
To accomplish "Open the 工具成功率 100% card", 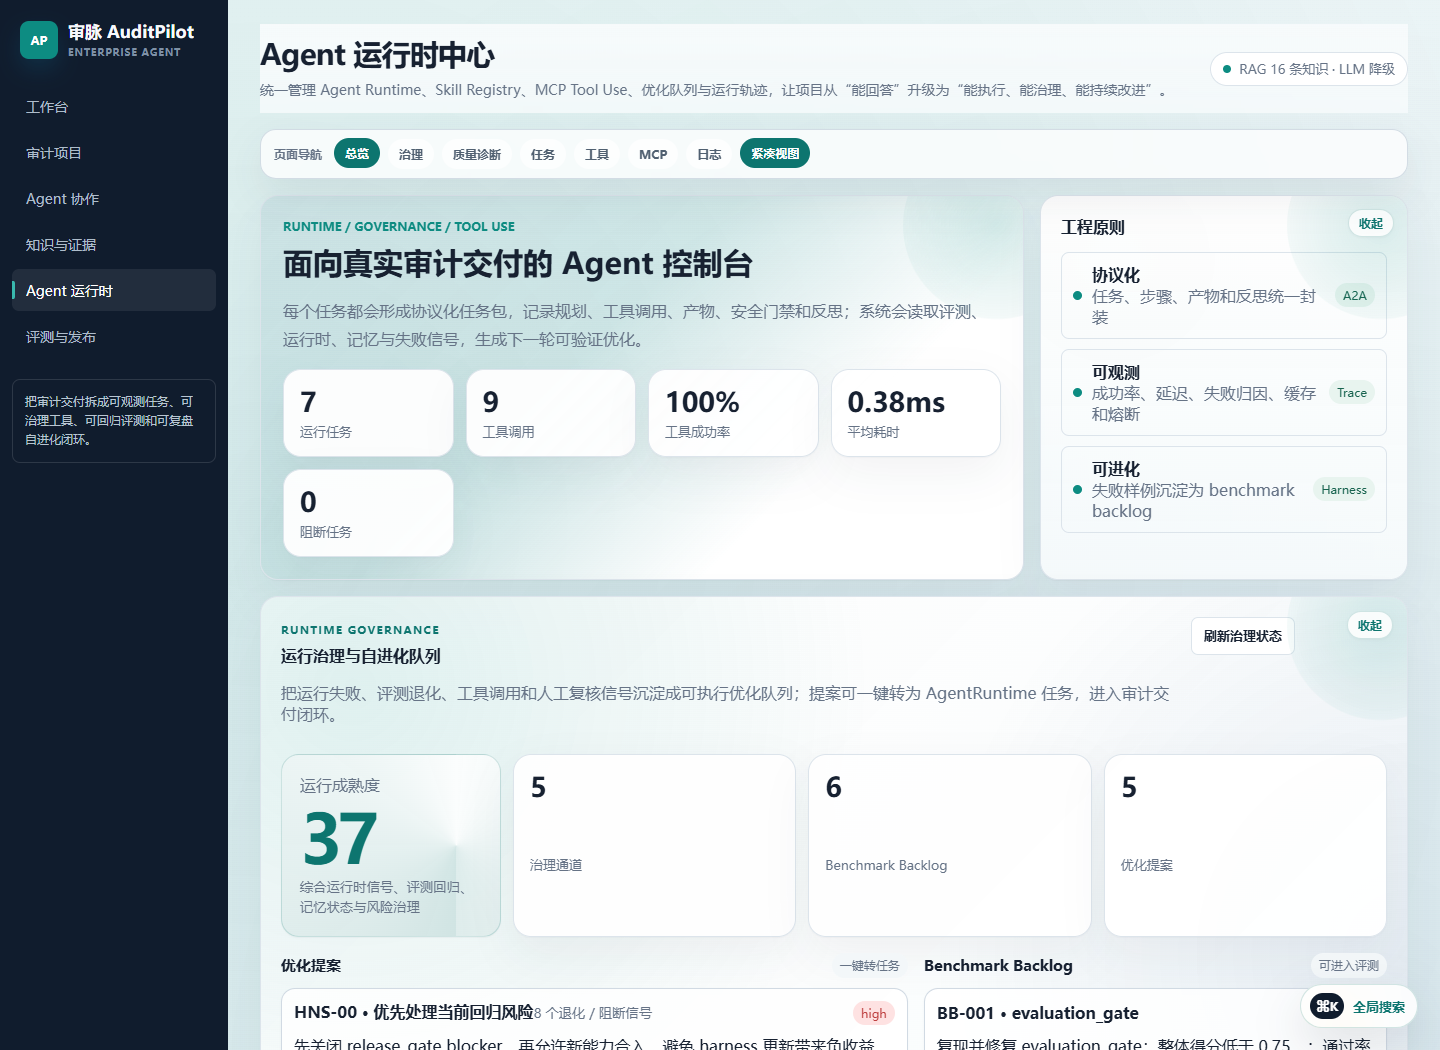I will click(x=734, y=413).
